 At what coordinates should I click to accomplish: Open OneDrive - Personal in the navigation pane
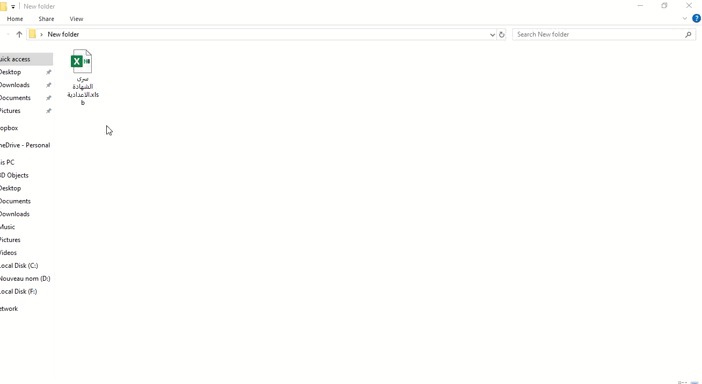click(25, 145)
